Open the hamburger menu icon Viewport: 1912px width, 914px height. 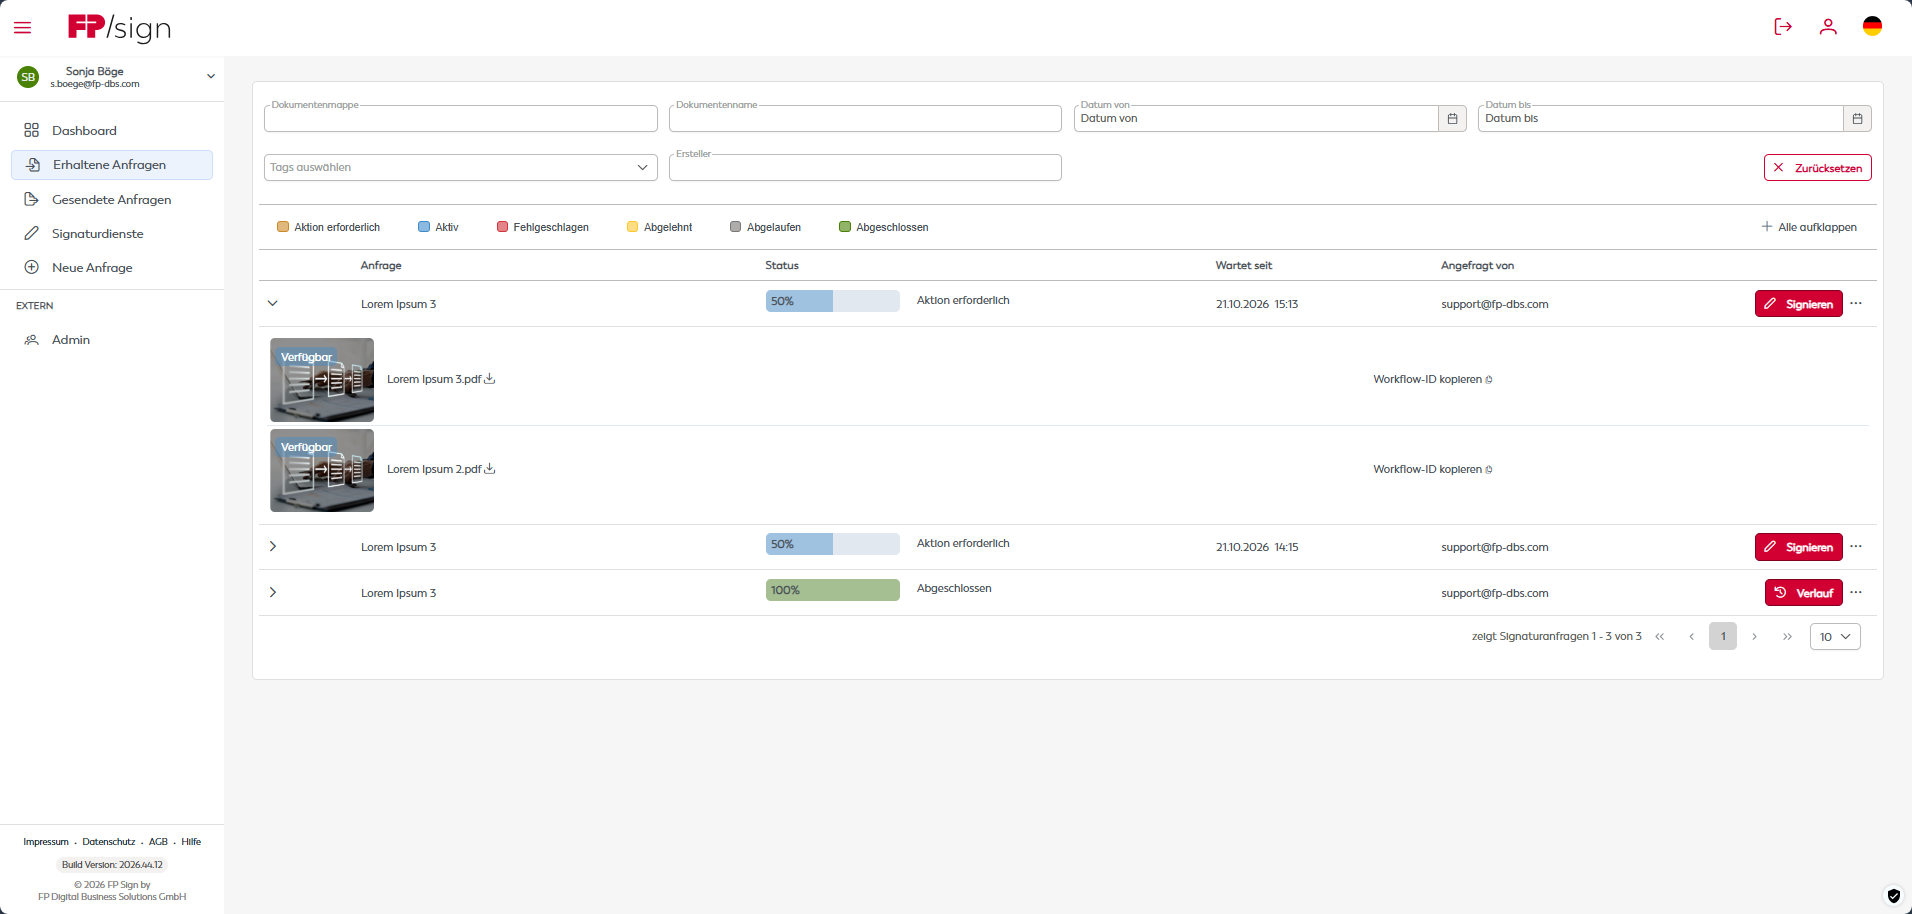22,27
